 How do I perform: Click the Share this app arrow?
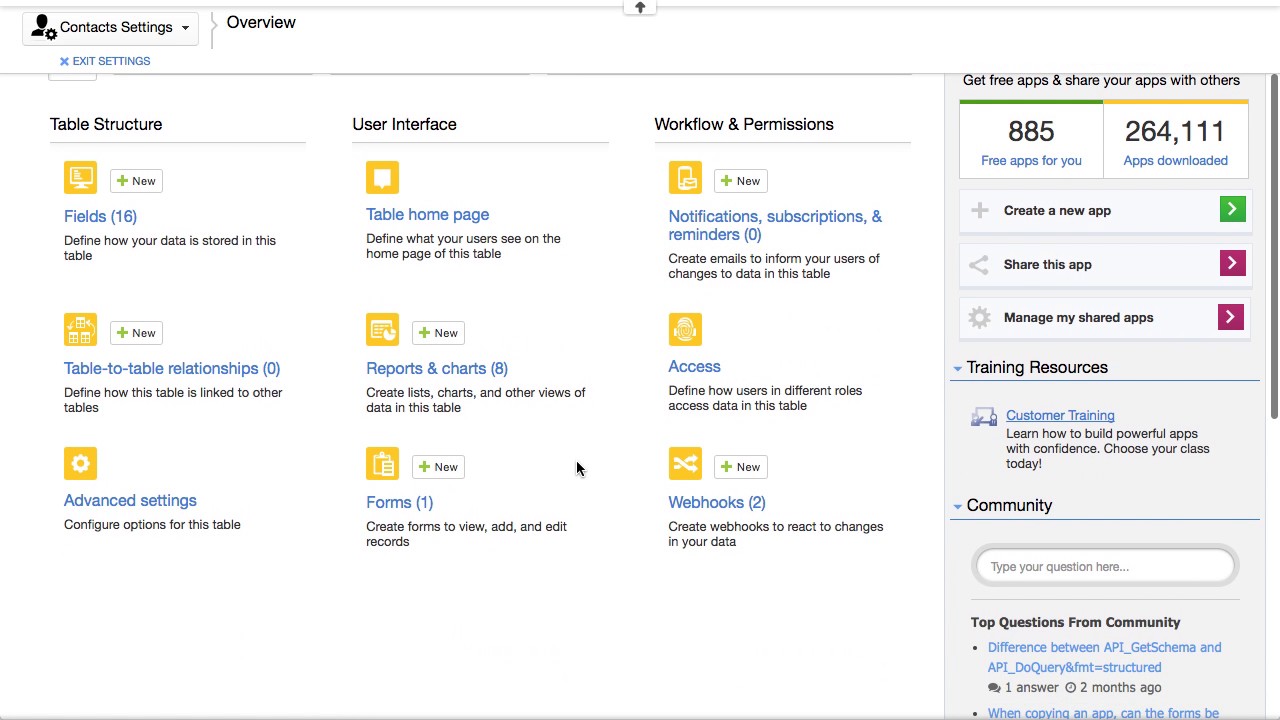(x=1231, y=264)
